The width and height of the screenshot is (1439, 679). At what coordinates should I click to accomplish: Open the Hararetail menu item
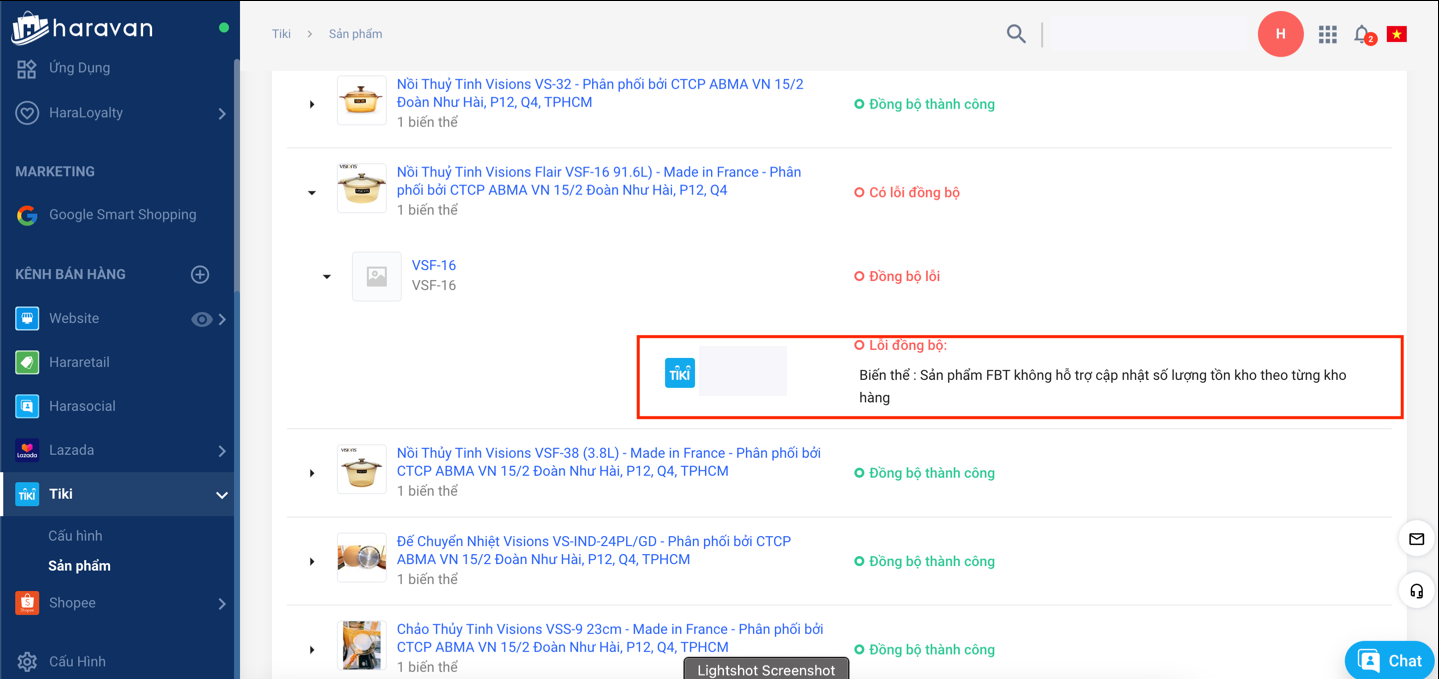pos(79,362)
